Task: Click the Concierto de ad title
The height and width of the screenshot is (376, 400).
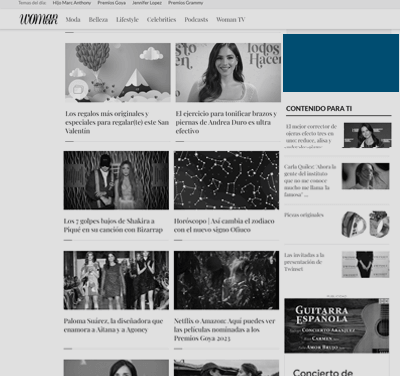Action: click(323, 372)
